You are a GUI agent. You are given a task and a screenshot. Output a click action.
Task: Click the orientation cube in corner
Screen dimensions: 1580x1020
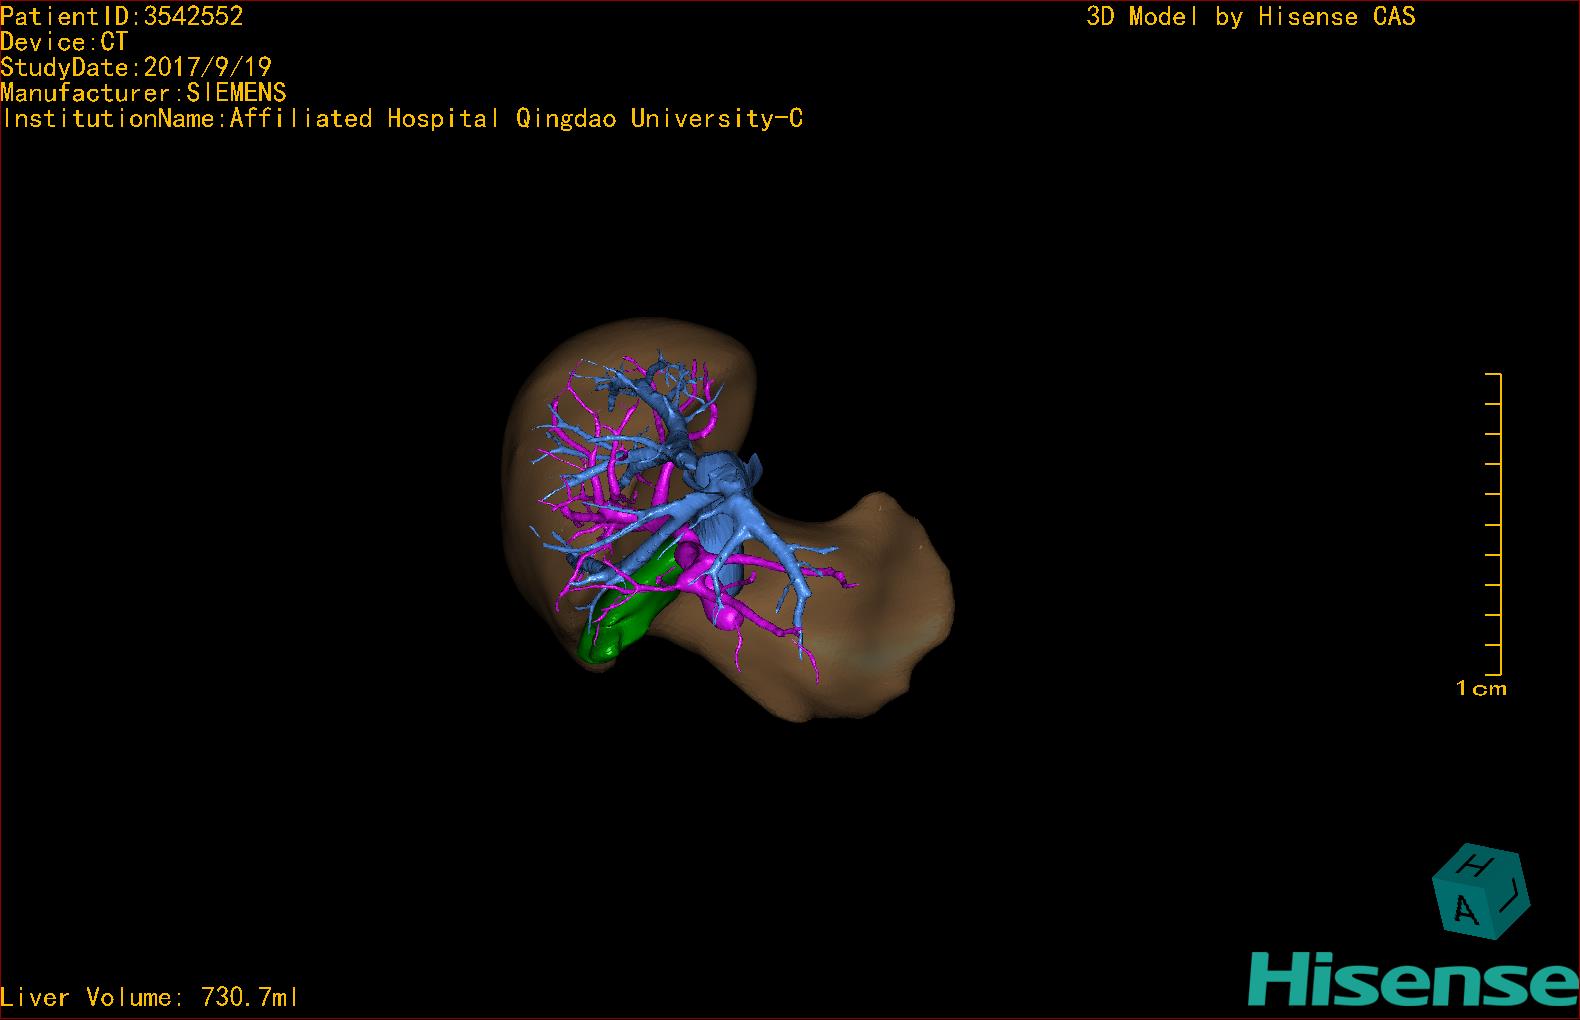[1481, 891]
